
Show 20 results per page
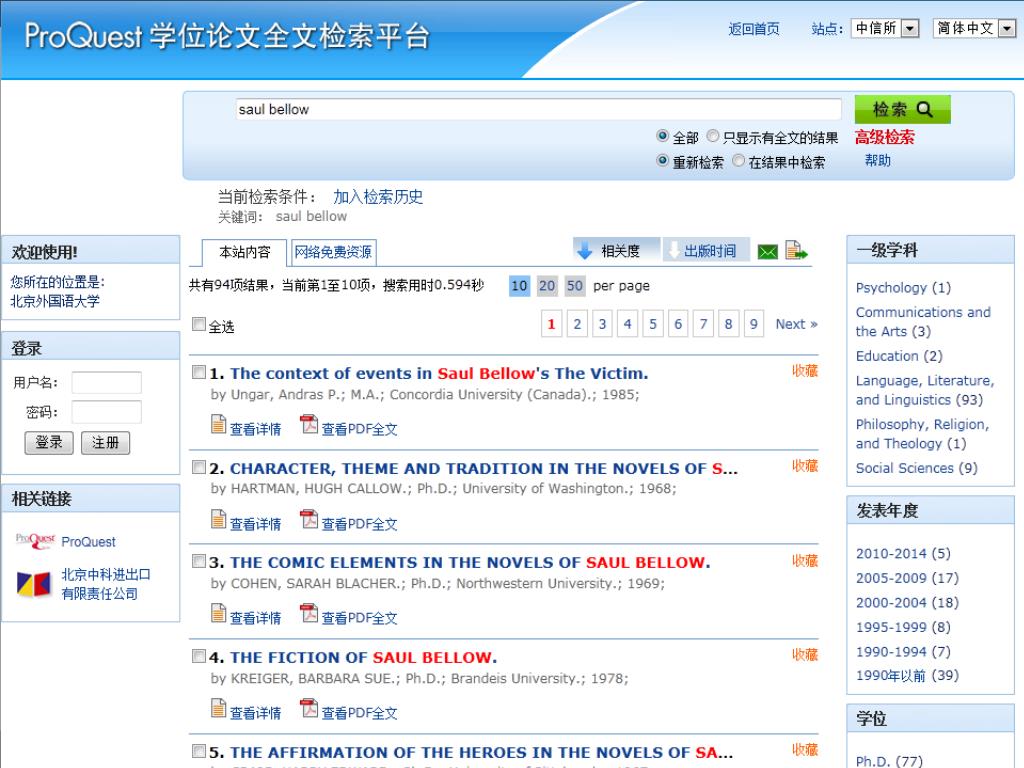pyautogui.click(x=547, y=285)
